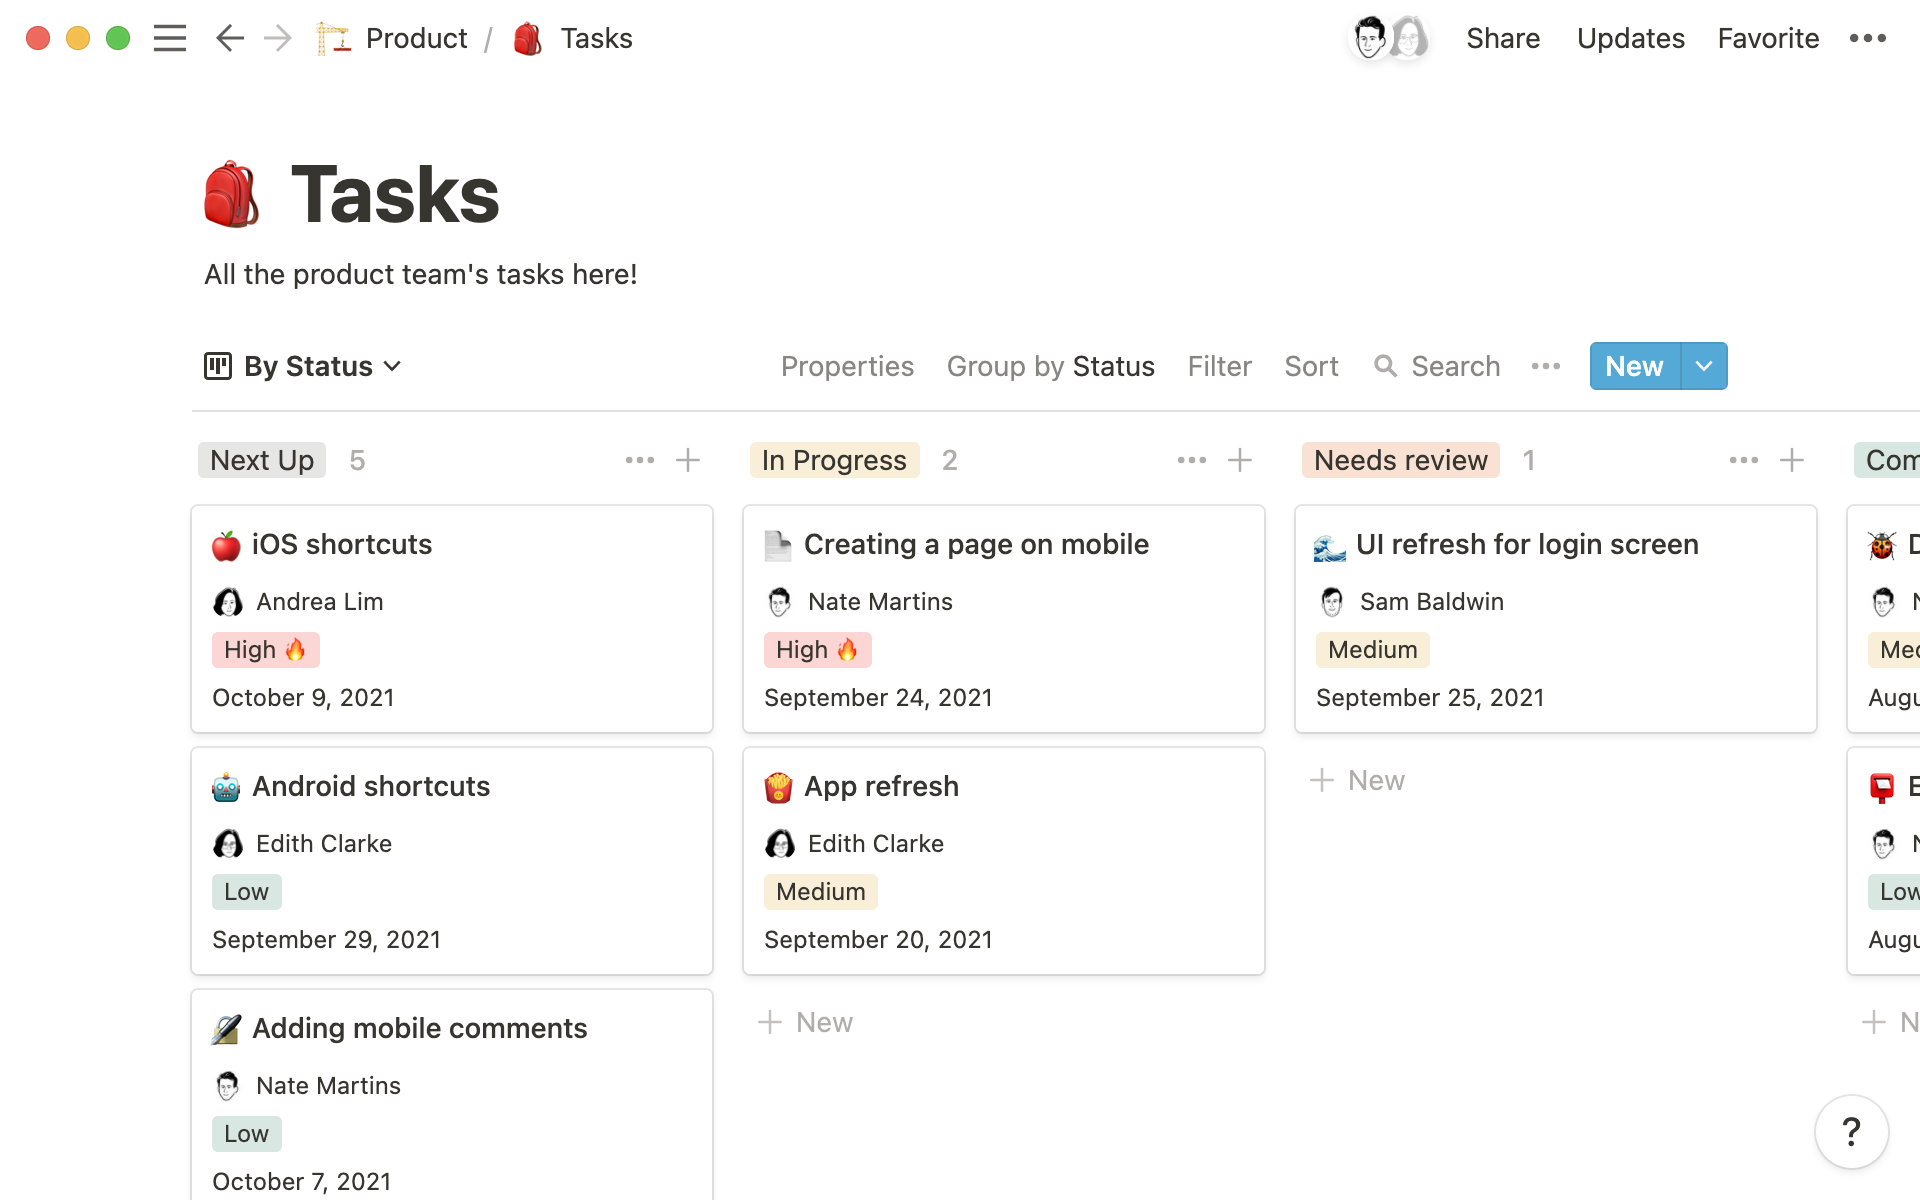Open board options with the ellipsis next to Sort
1920x1200 pixels.
tap(1545, 366)
